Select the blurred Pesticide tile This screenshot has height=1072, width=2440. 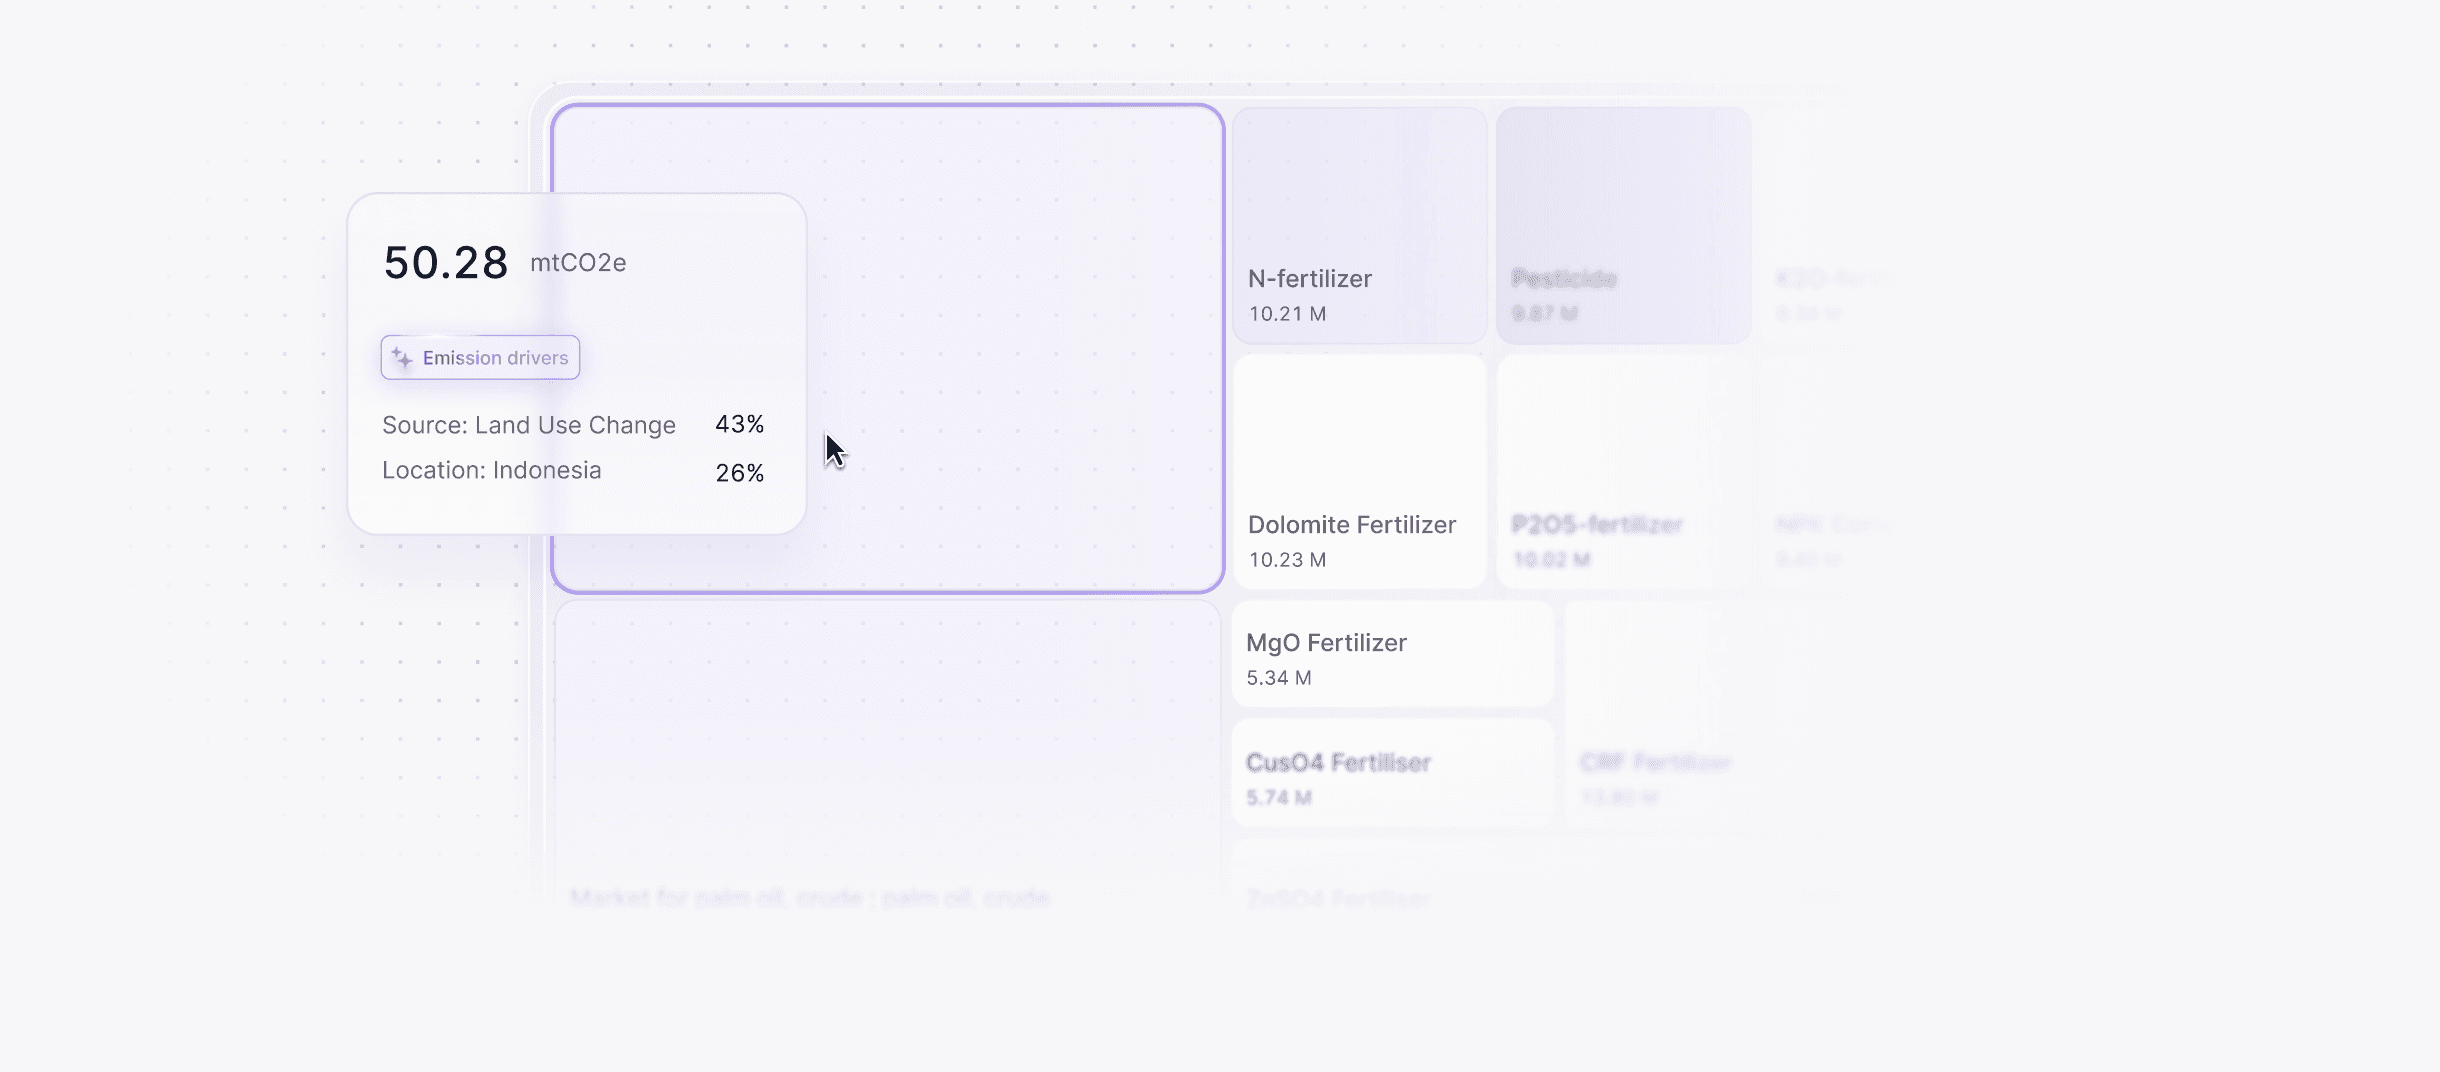[x=1624, y=226]
